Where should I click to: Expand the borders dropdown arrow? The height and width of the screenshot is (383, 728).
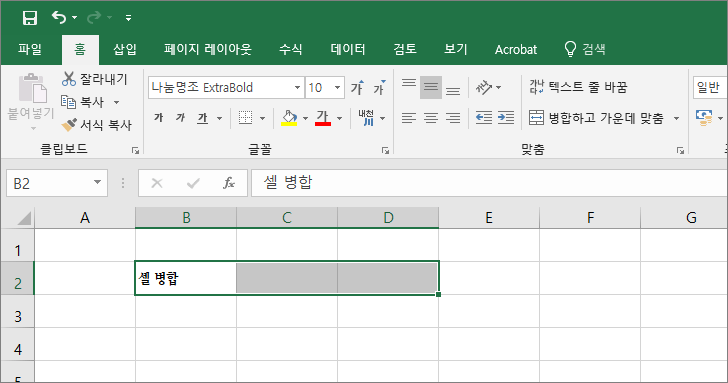click(x=262, y=118)
